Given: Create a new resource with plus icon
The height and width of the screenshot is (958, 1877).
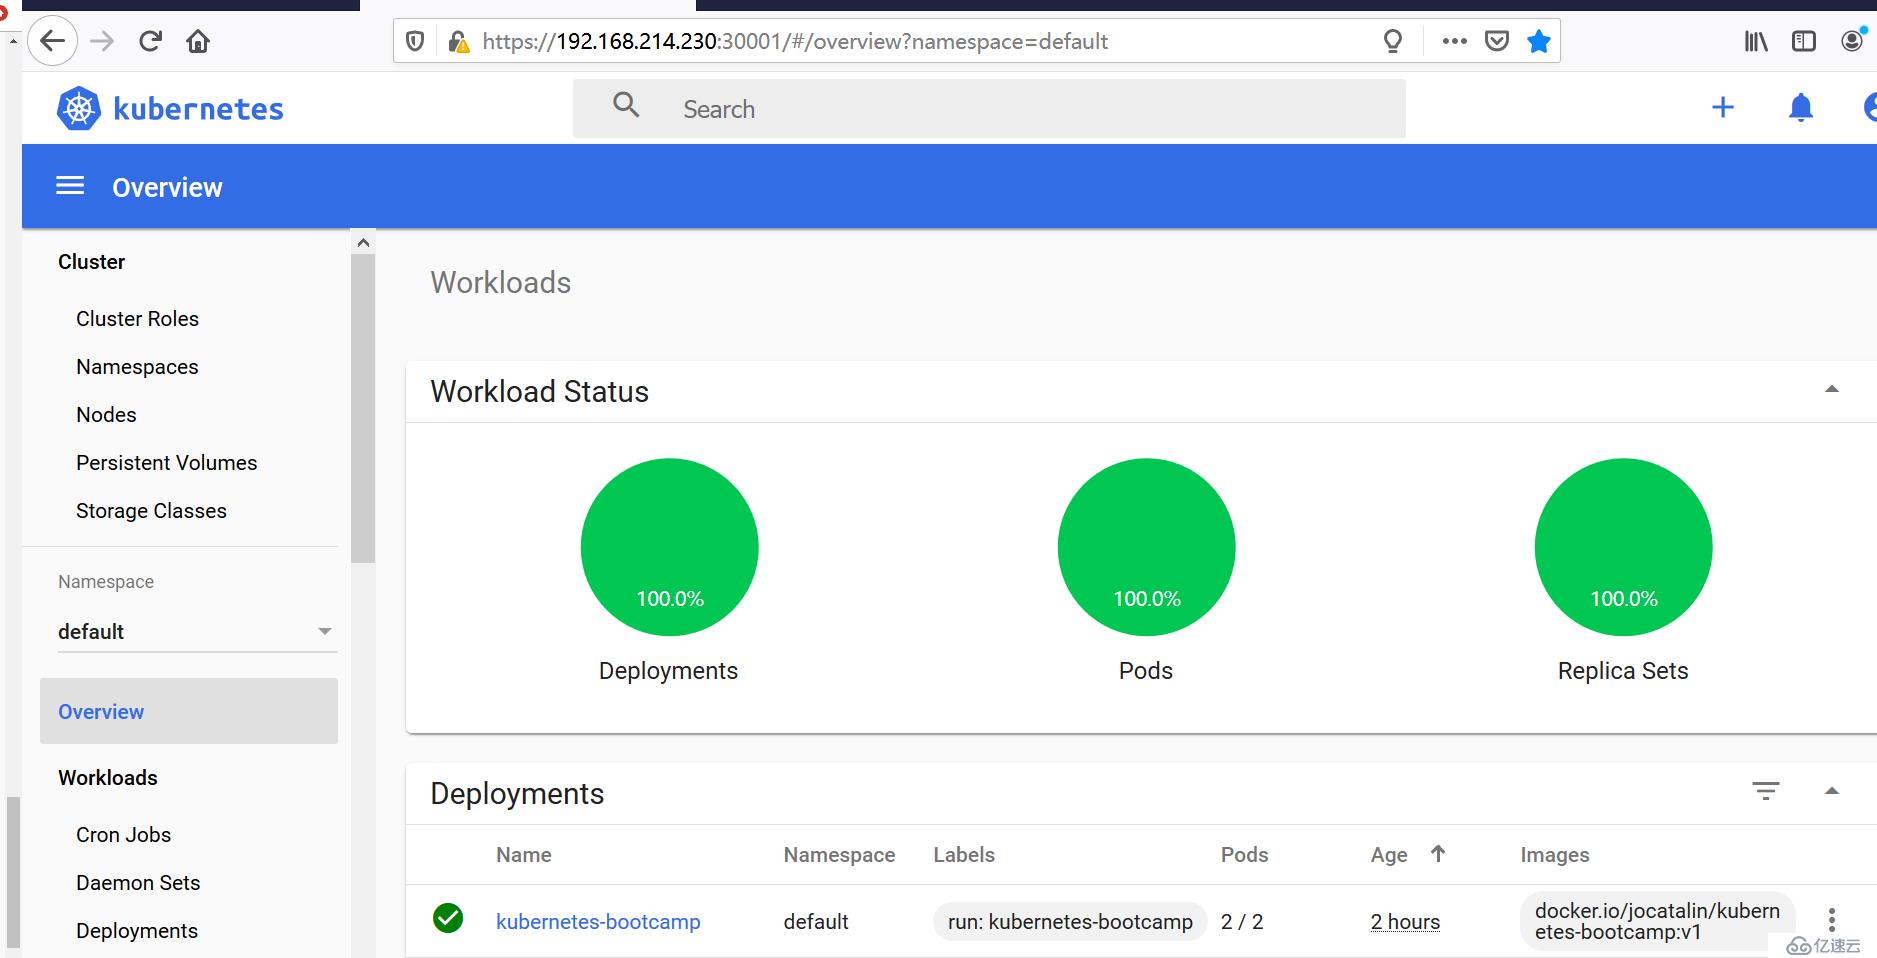Looking at the screenshot, I should [x=1722, y=107].
